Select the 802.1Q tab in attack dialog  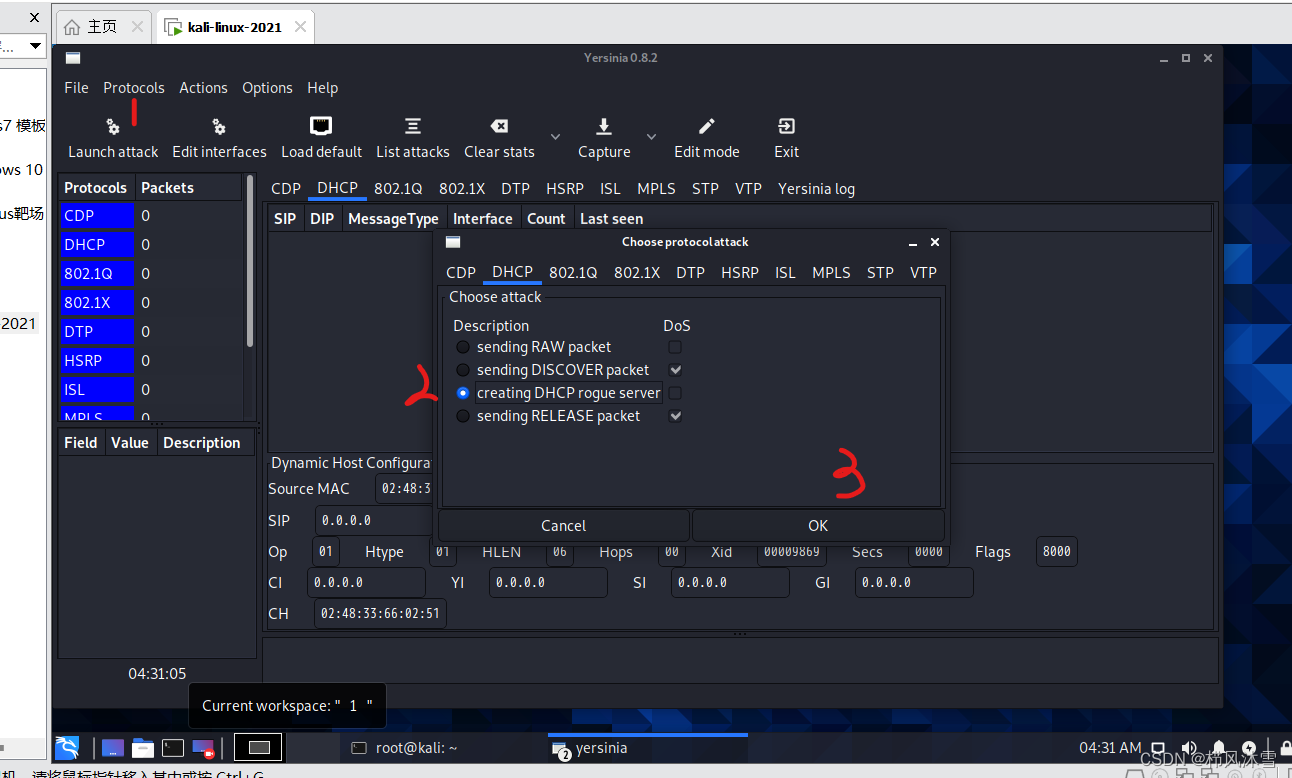(573, 272)
